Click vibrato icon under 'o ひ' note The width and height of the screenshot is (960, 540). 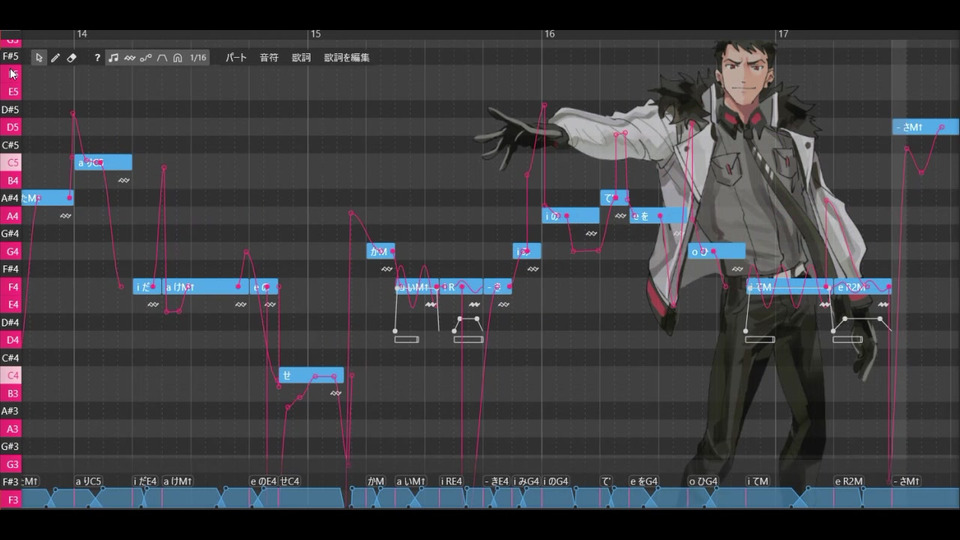tap(737, 269)
